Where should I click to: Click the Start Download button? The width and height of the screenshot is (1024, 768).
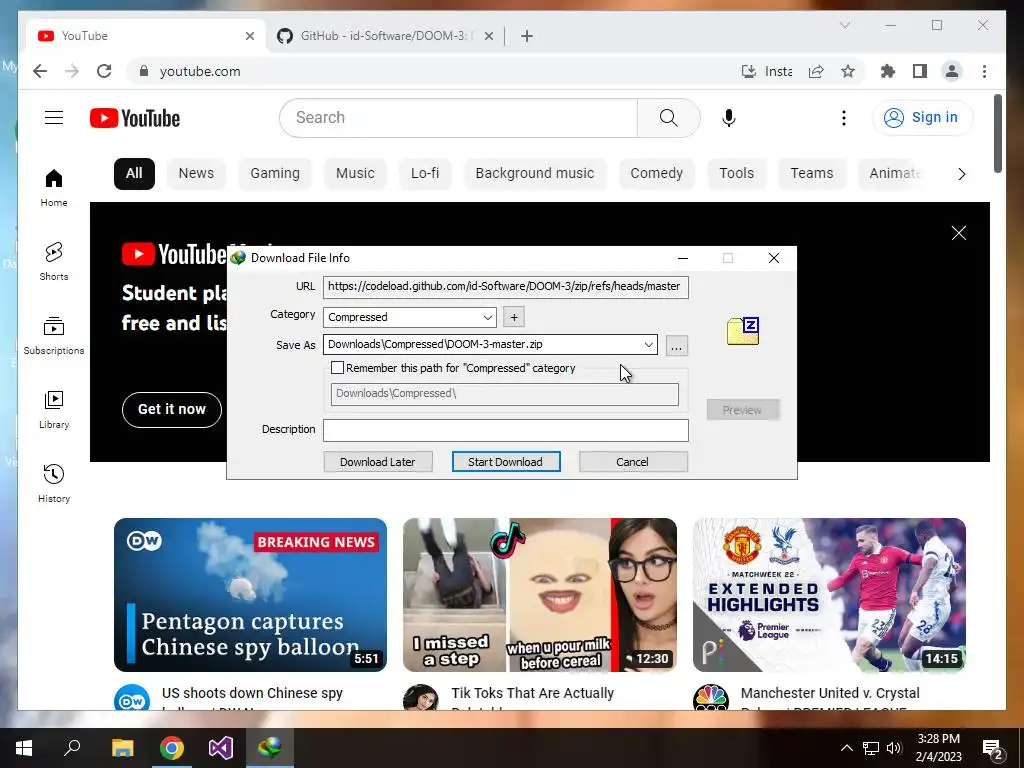505,462
